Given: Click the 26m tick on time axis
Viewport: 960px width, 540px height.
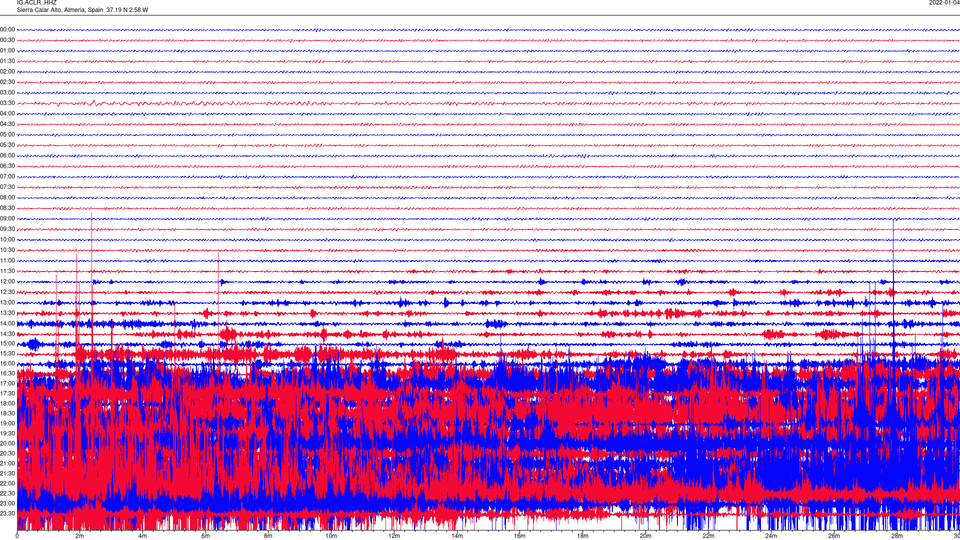Looking at the screenshot, I should pos(834,536).
